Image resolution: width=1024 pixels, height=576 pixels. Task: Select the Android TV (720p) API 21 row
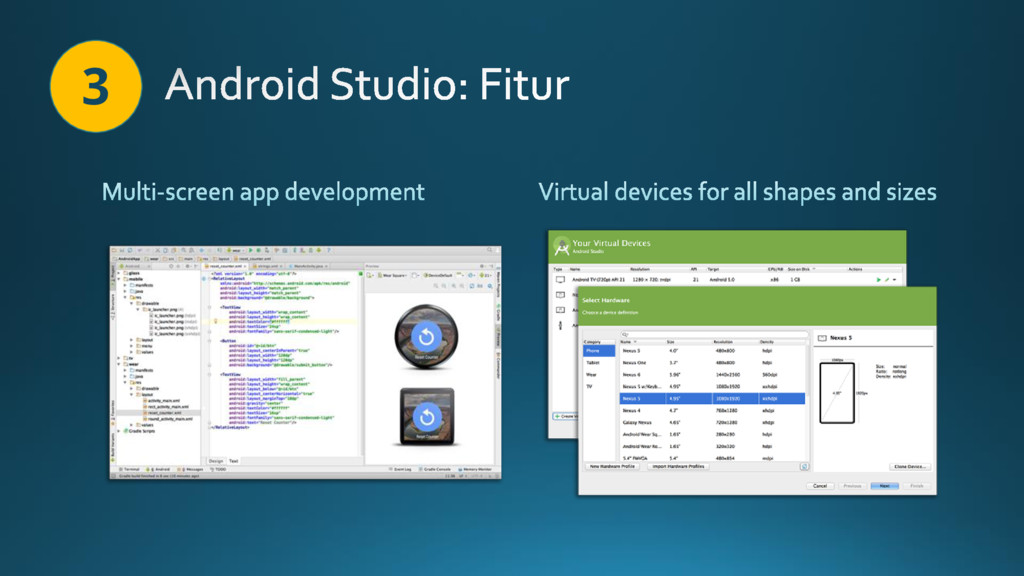[727, 280]
